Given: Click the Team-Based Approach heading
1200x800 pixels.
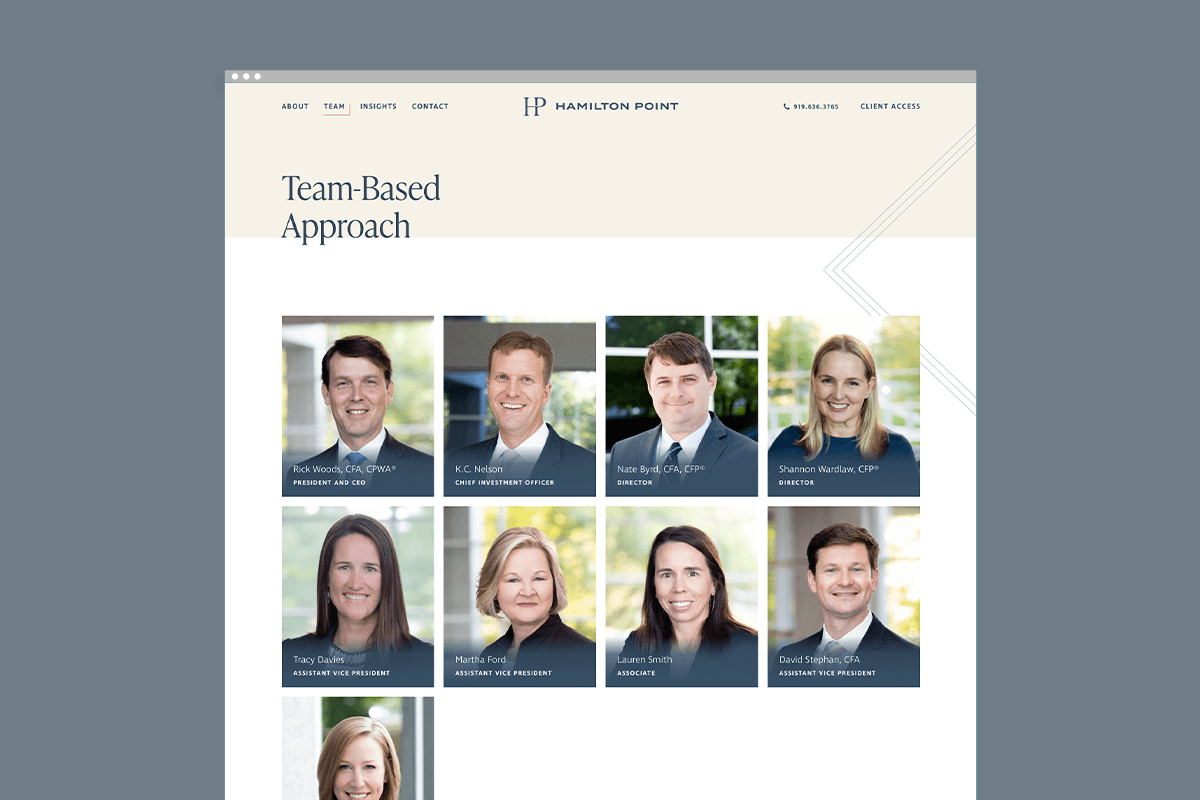Looking at the screenshot, I should point(361,207).
